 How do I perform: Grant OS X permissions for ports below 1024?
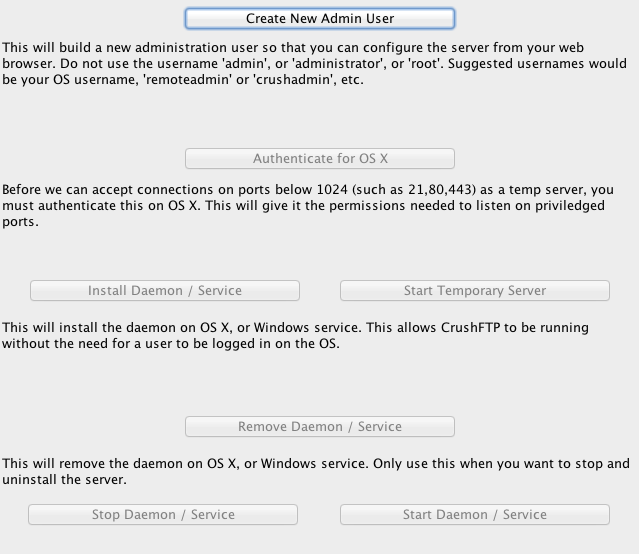point(320,159)
